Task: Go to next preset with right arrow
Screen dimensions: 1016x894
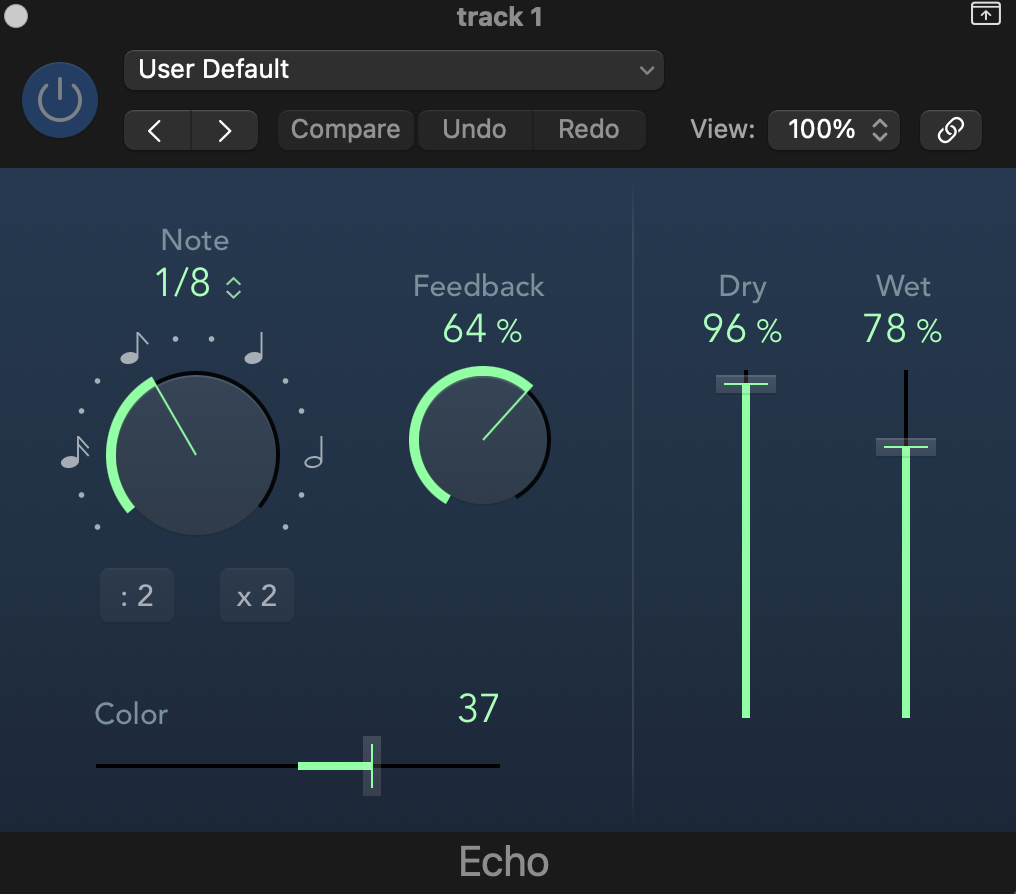Action: click(224, 130)
